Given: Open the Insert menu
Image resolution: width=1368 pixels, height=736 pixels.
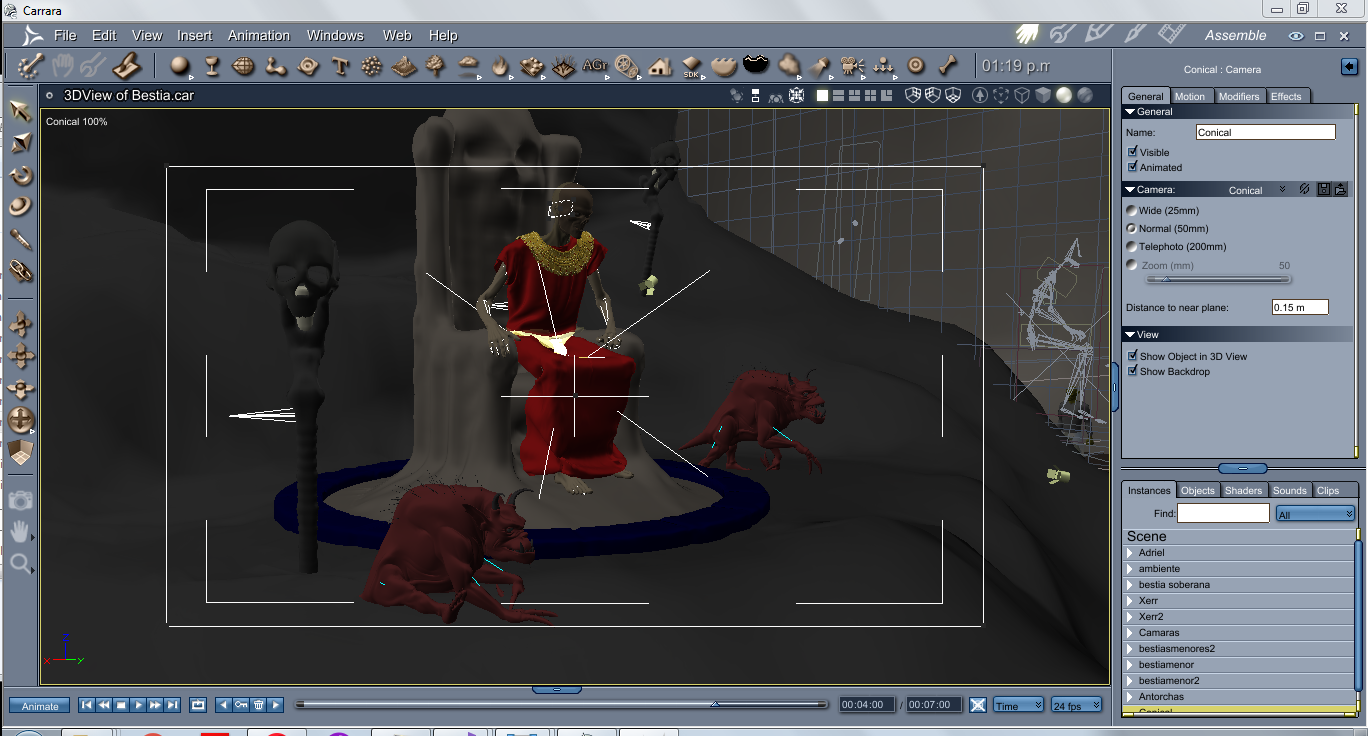Looking at the screenshot, I should click(195, 35).
